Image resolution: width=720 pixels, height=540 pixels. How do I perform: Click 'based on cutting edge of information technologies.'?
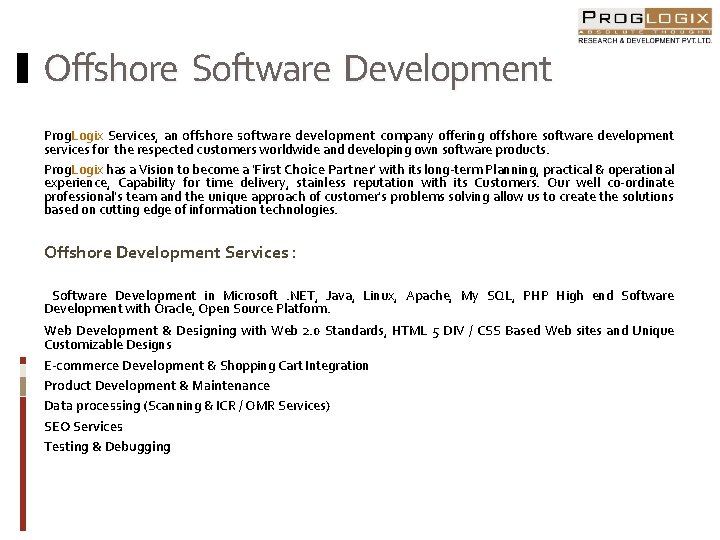click(x=191, y=210)
